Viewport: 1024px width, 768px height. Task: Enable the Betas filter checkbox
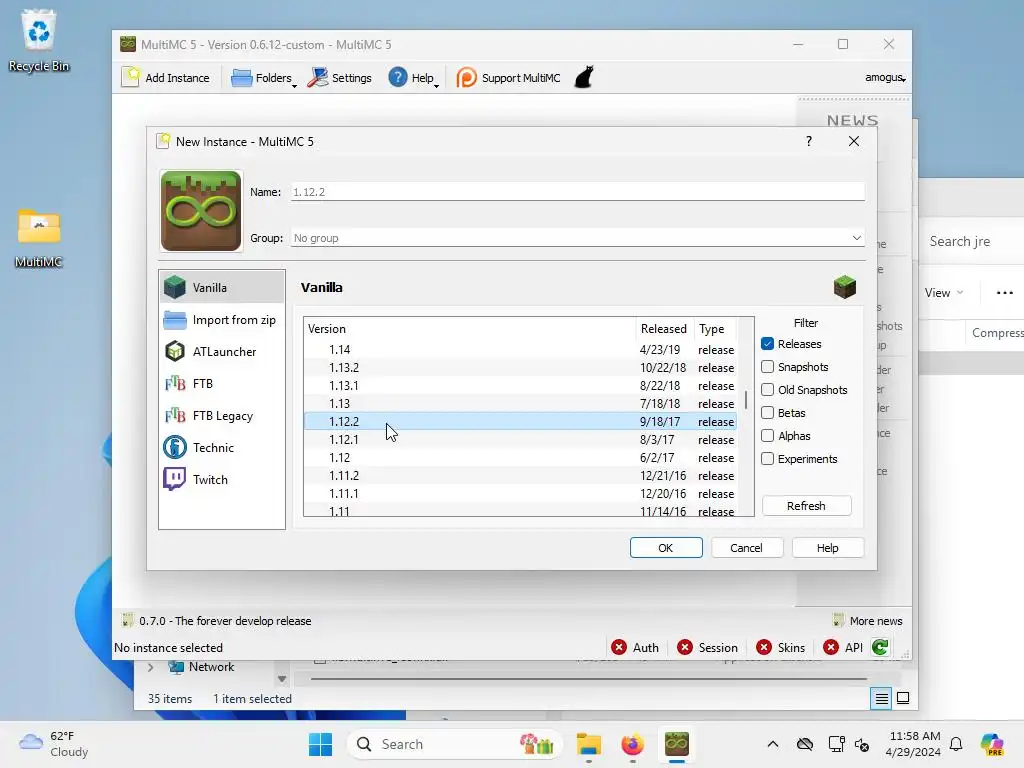tap(767, 412)
